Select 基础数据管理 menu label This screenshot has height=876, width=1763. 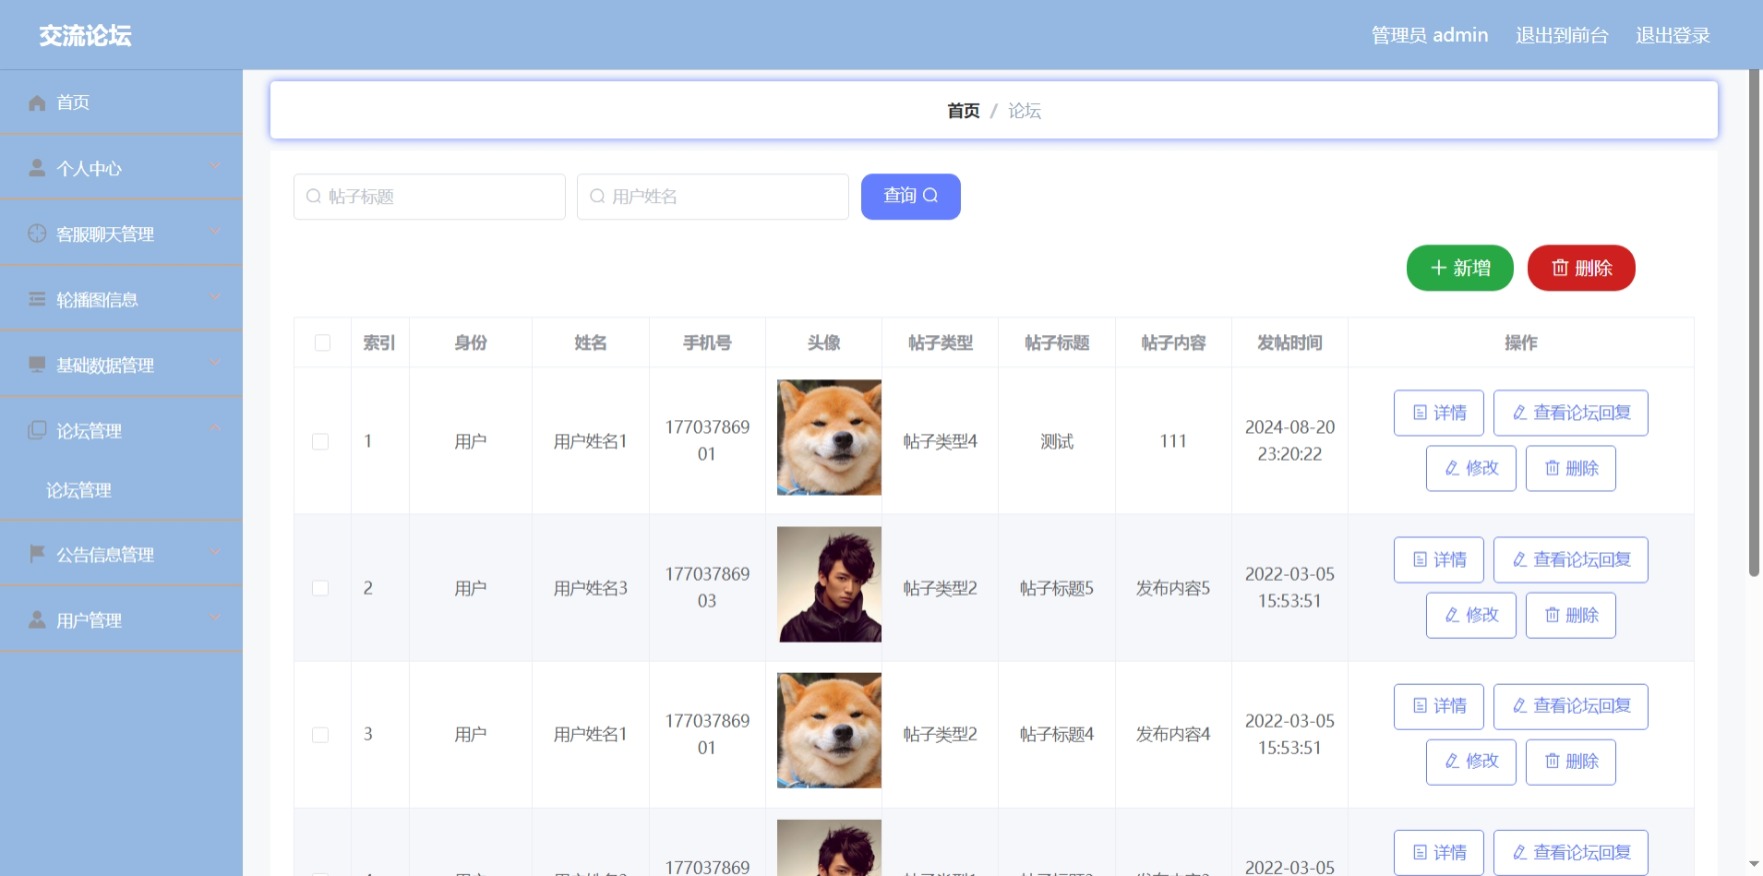[105, 365]
